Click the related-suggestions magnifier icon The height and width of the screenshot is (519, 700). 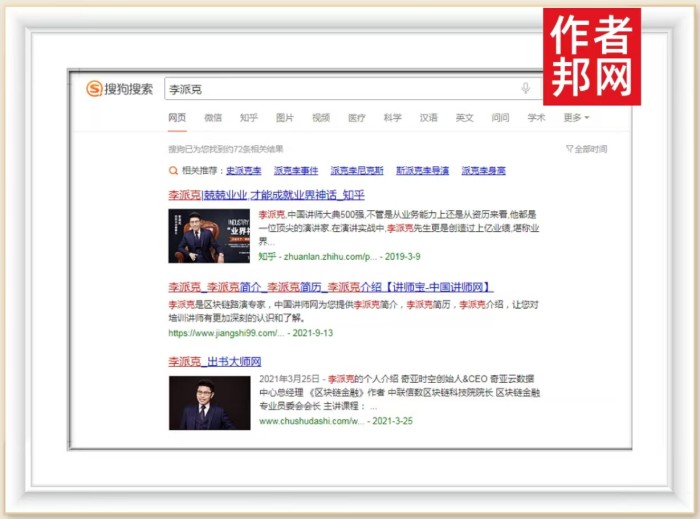pos(173,170)
